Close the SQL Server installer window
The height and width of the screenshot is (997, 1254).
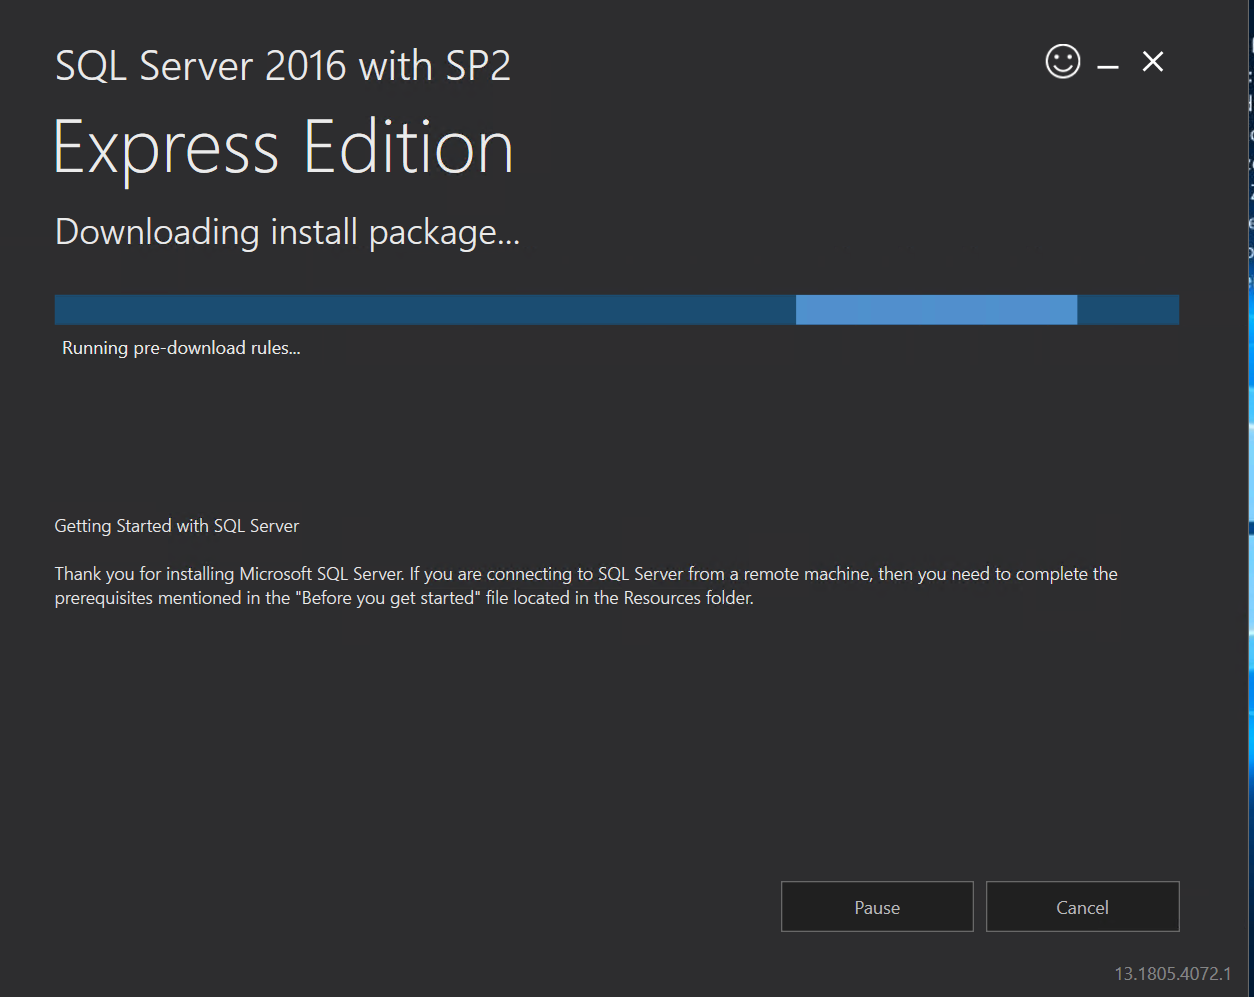click(1153, 62)
